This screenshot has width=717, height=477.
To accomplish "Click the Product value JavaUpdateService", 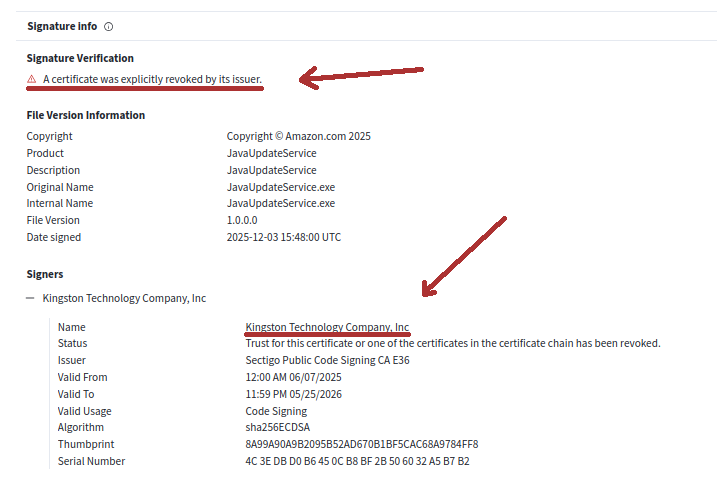I will pyautogui.click(x=272, y=153).
